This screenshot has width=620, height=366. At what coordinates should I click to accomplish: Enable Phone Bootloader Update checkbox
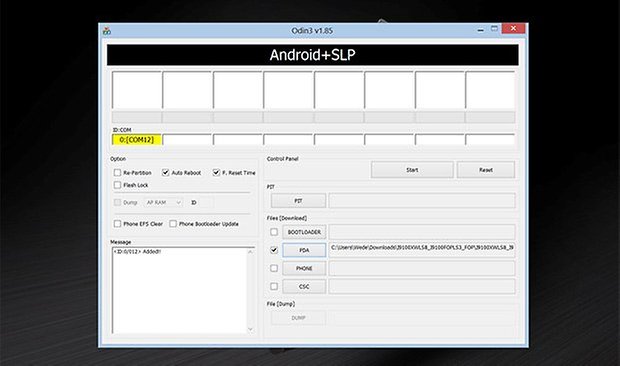pyautogui.click(x=173, y=224)
